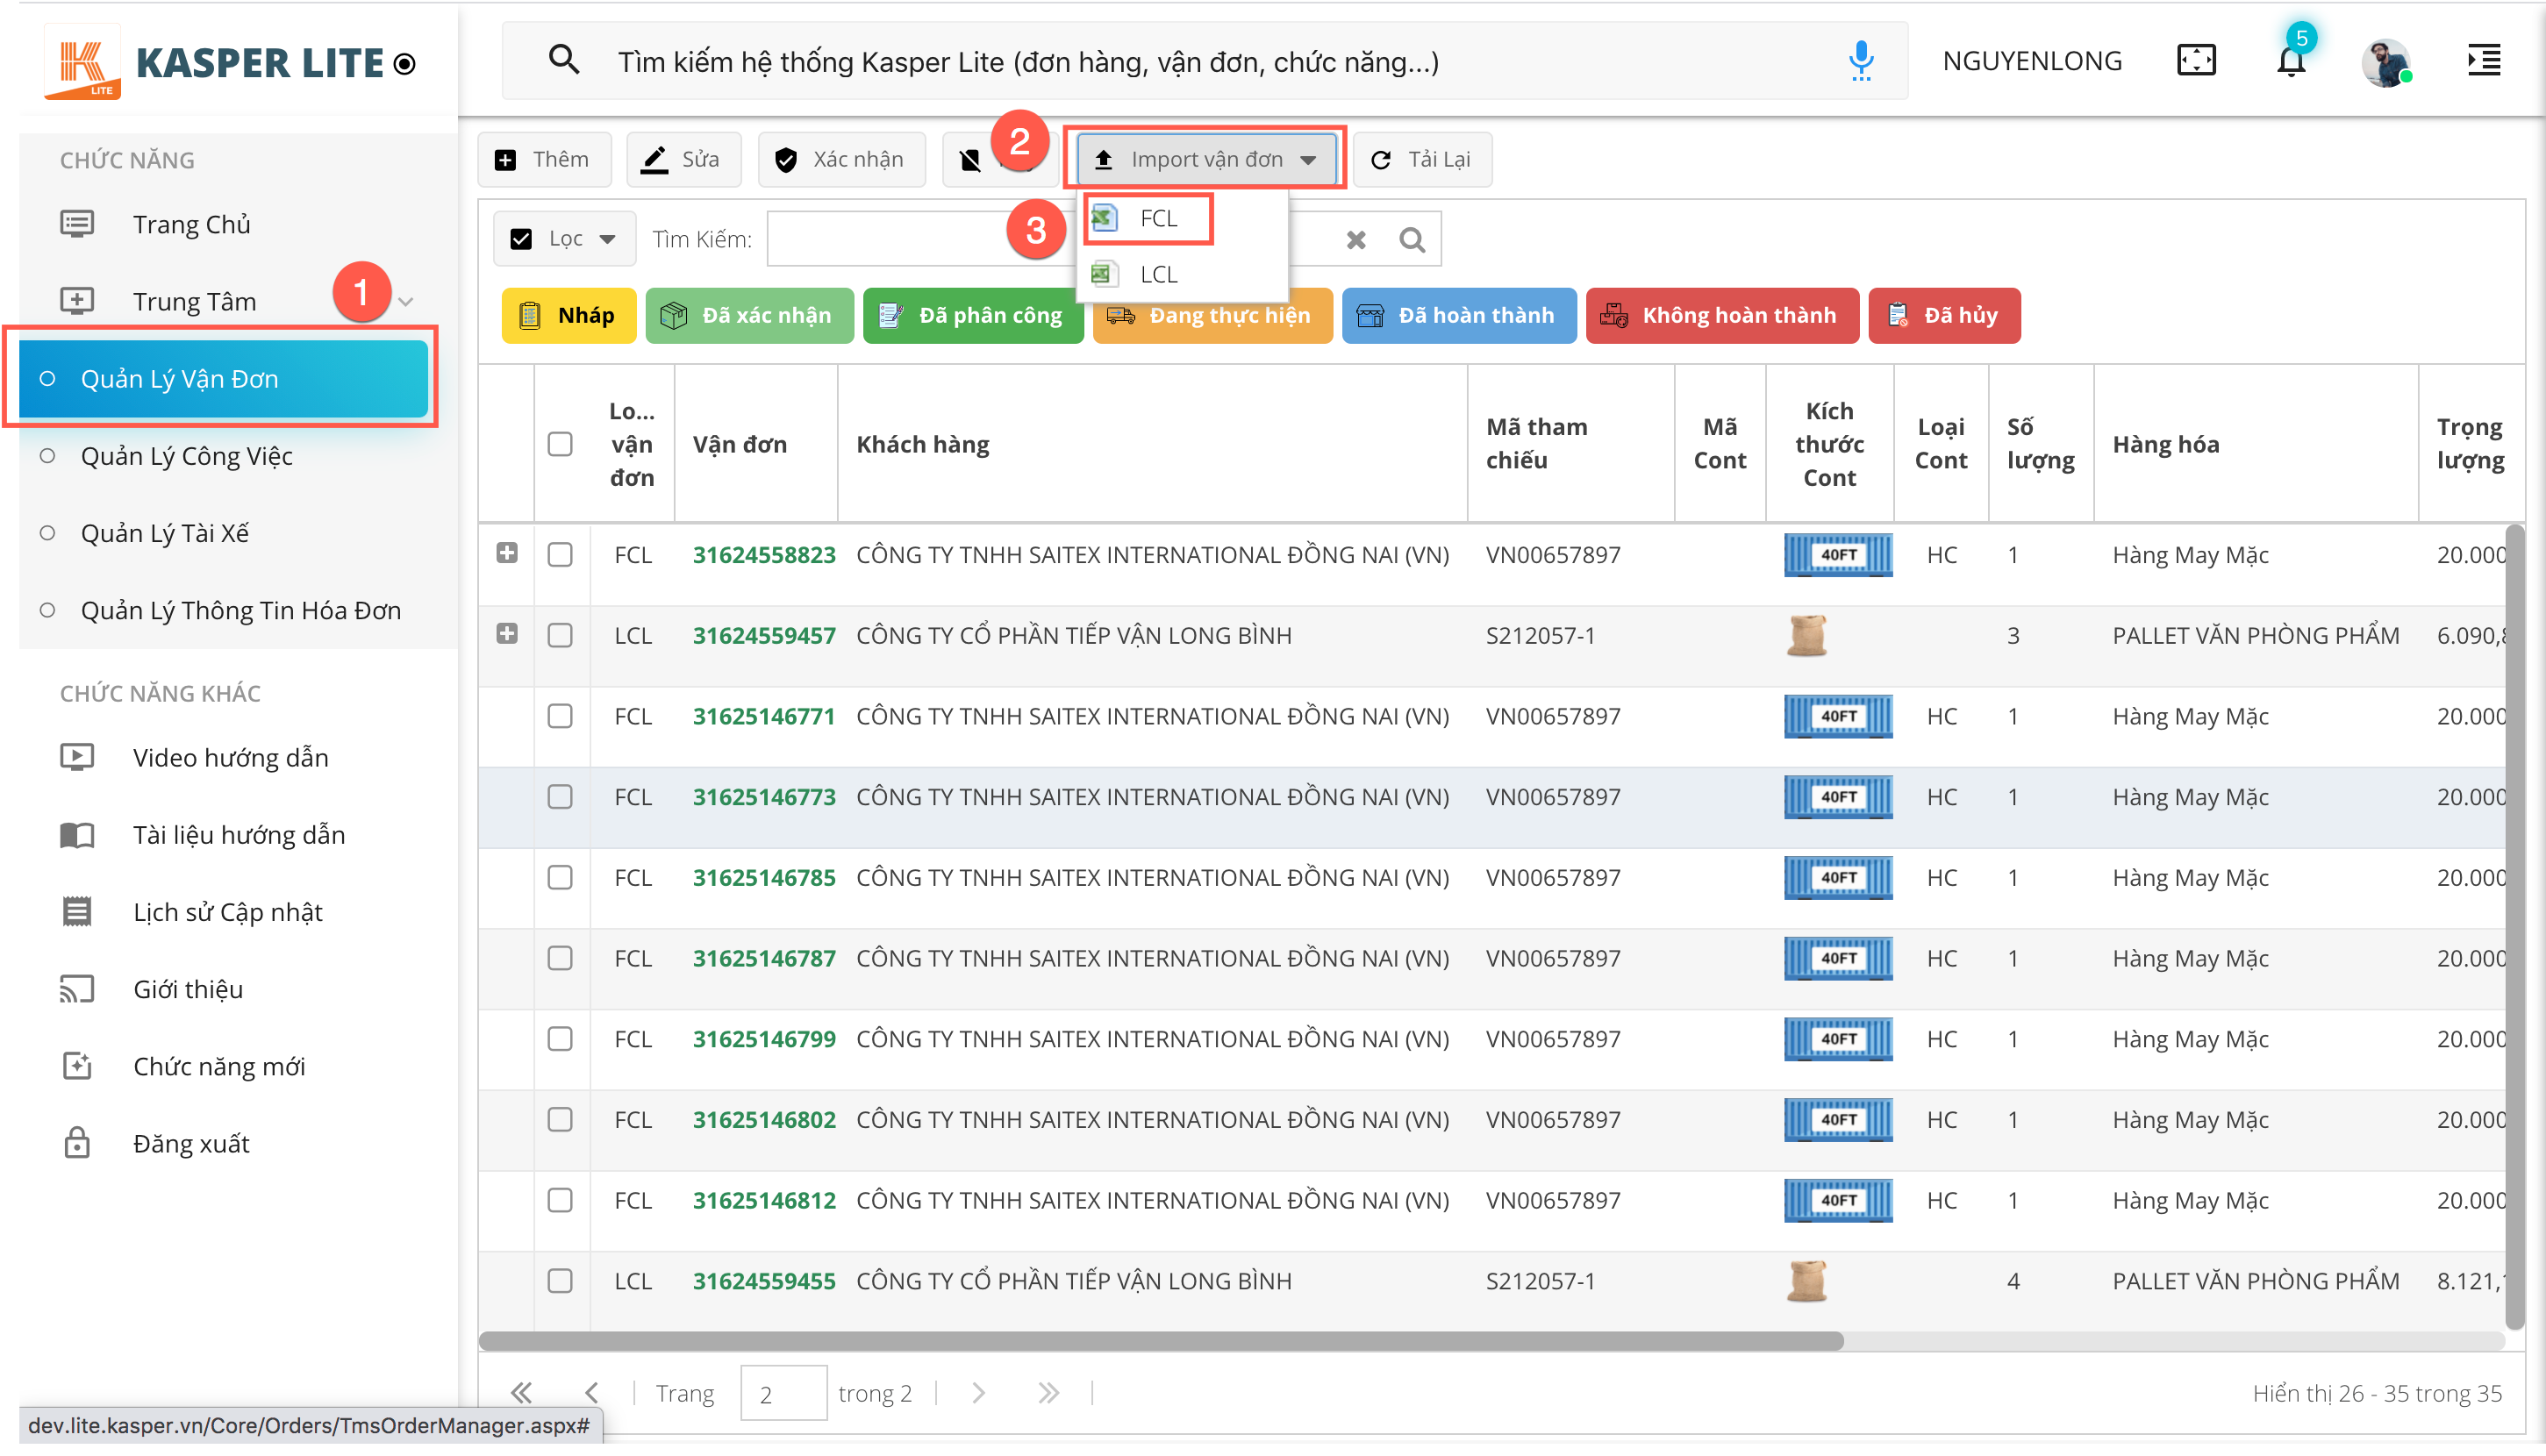Screen dimensions: 2546x1456
Task: Choose LCL from Import menu
Action: click(1157, 274)
